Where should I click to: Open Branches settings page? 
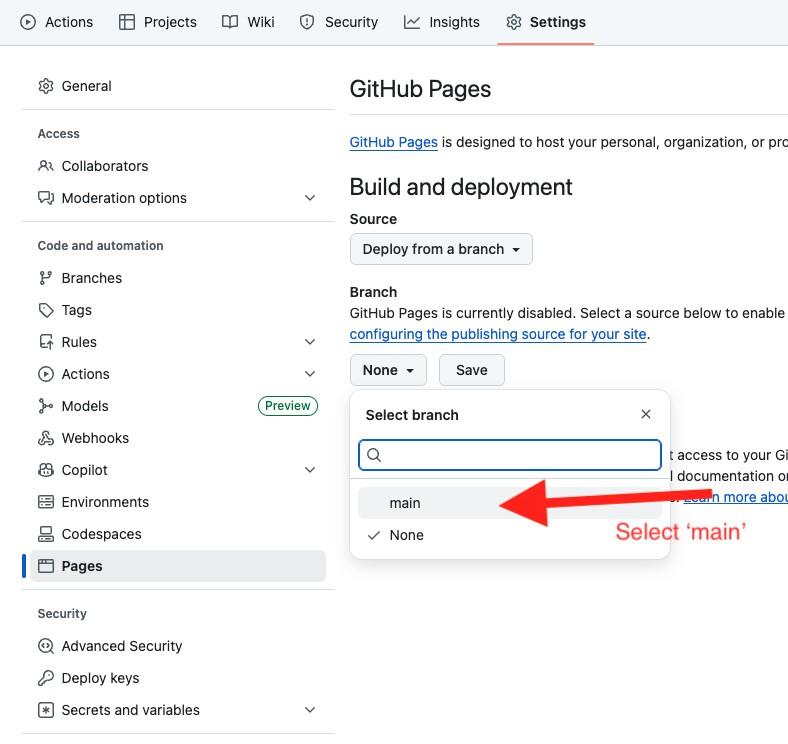coord(178,278)
